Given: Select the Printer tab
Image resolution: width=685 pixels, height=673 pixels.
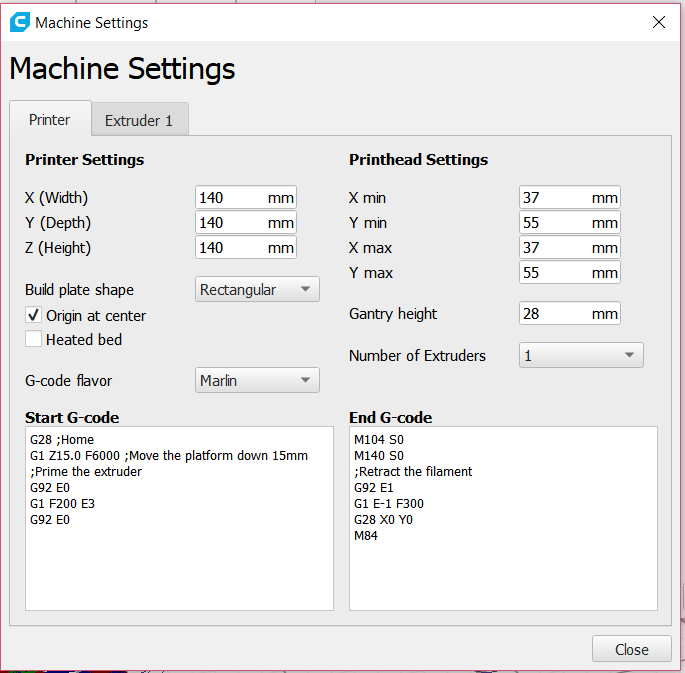Looking at the screenshot, I should coord(49,119).
